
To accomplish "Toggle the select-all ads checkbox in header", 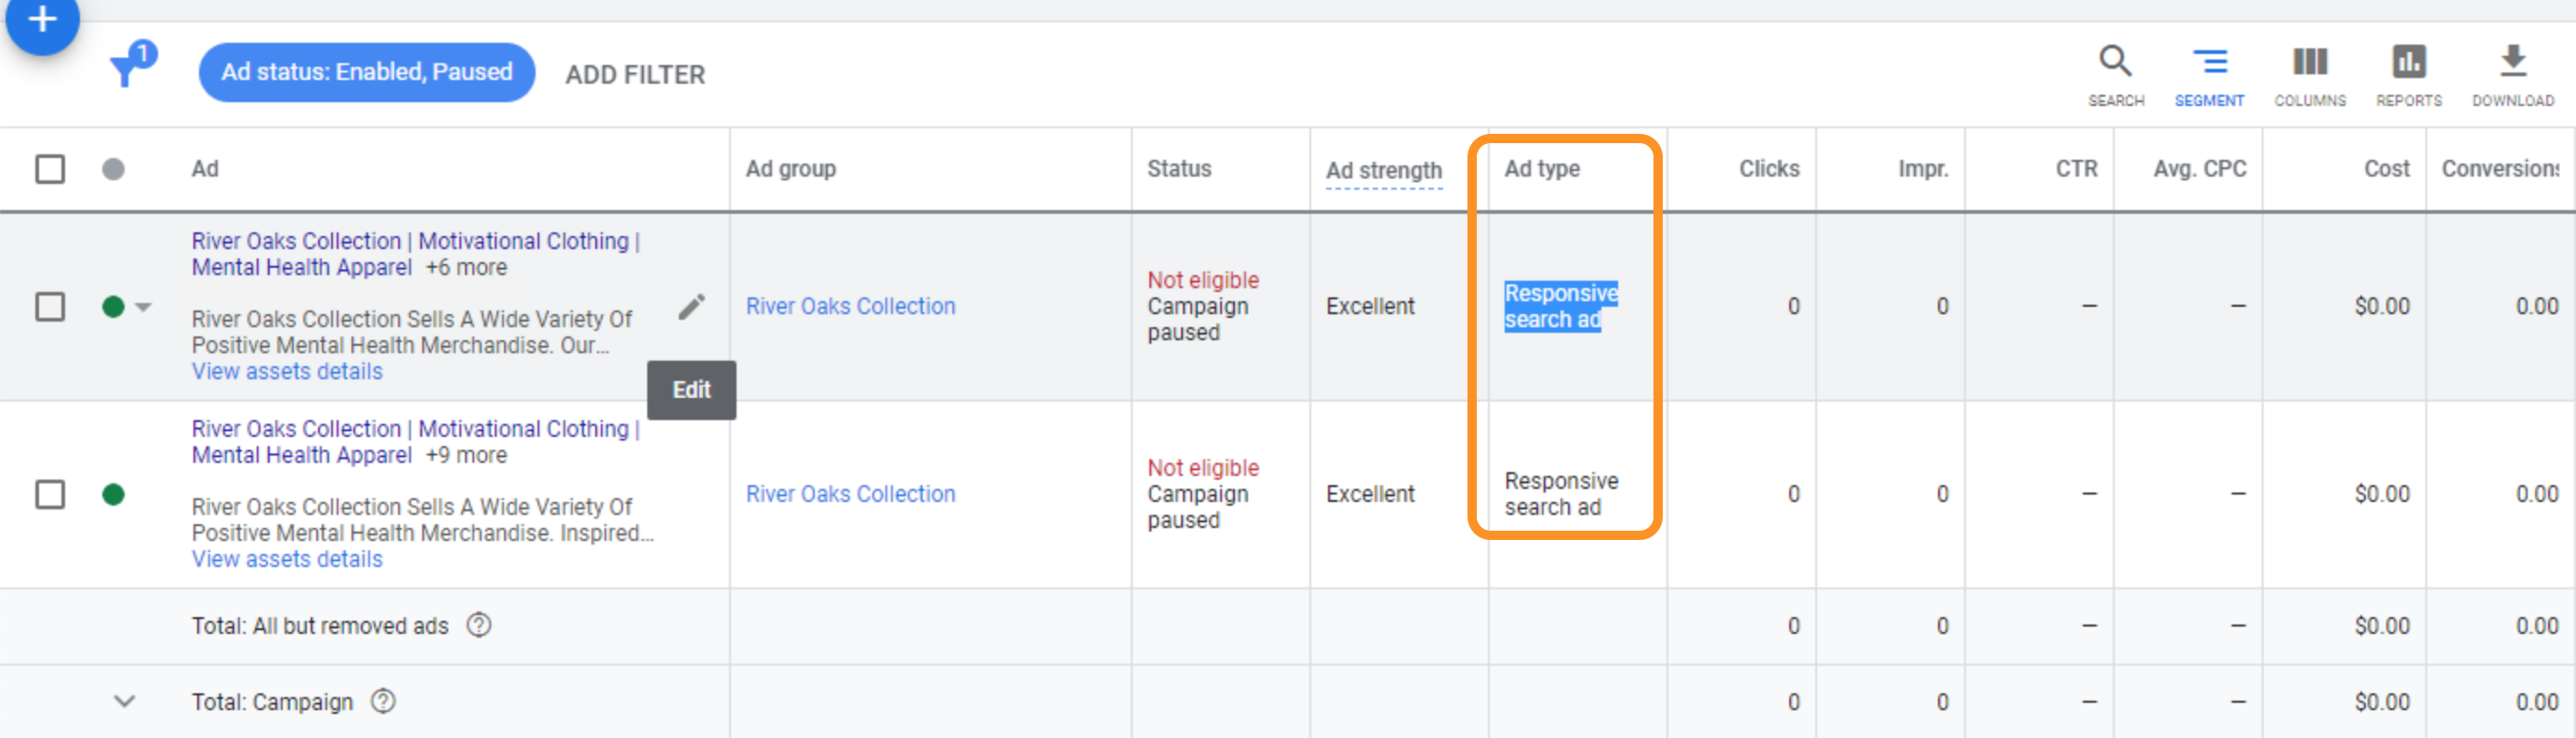I will click(50, 169).
